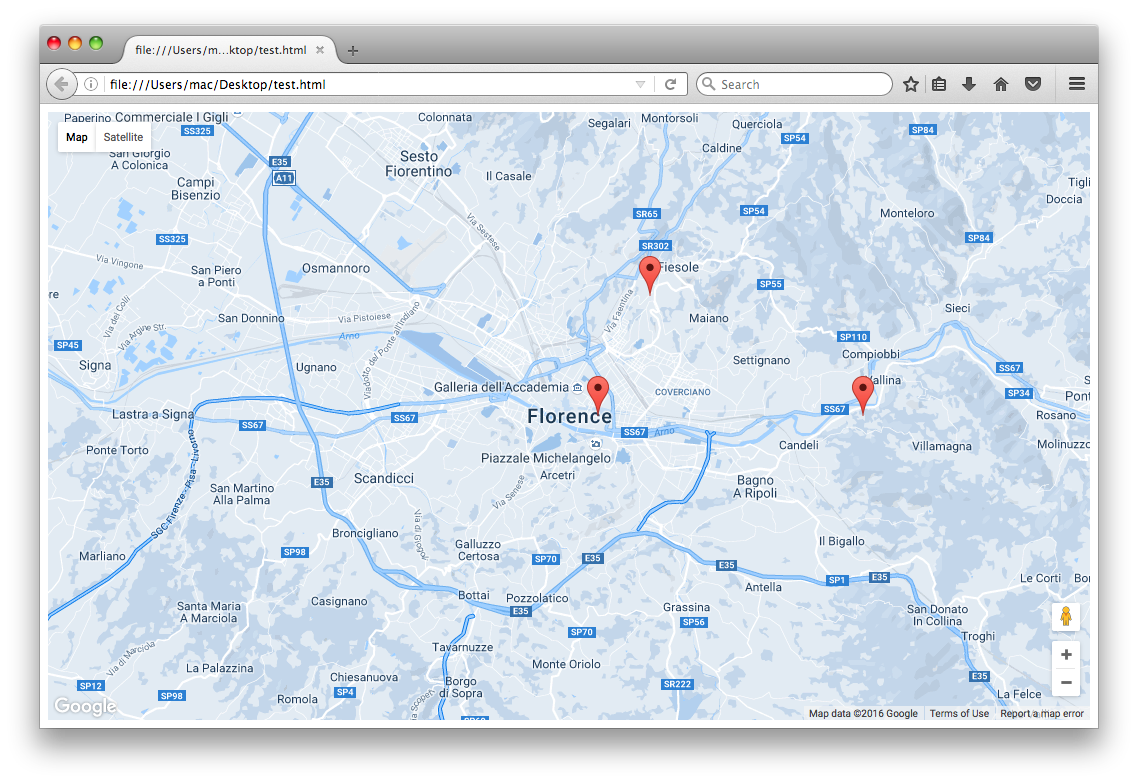Click the Map data ©2016 Google text
This screenshot has width=1138, height=783.
(863, 713)
